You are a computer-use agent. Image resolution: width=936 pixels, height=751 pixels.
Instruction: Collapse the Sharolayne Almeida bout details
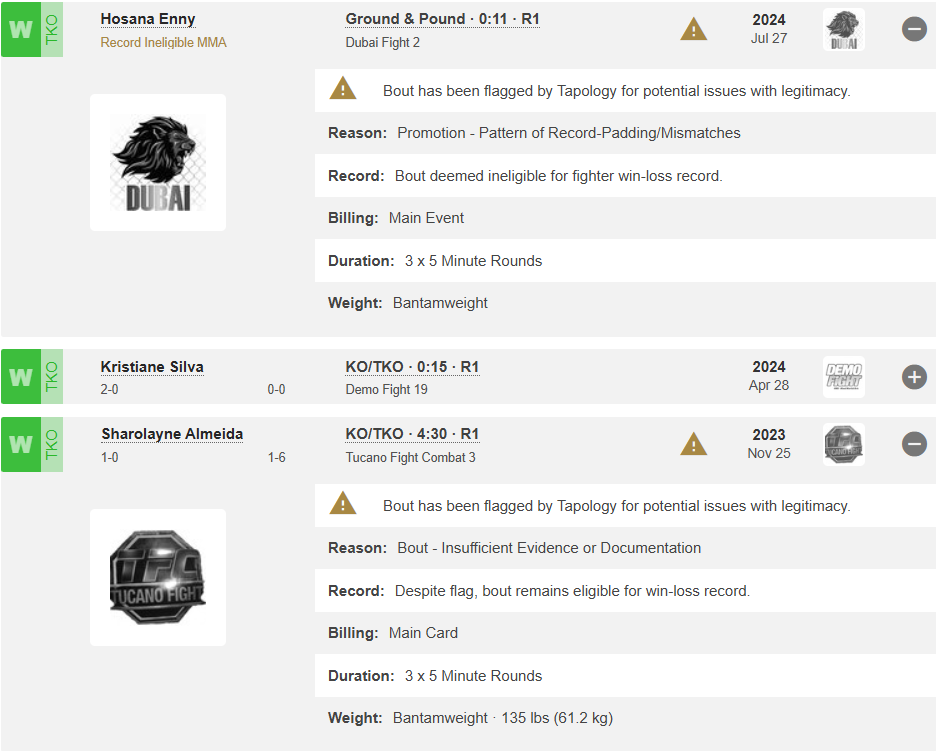pos(914,445)
